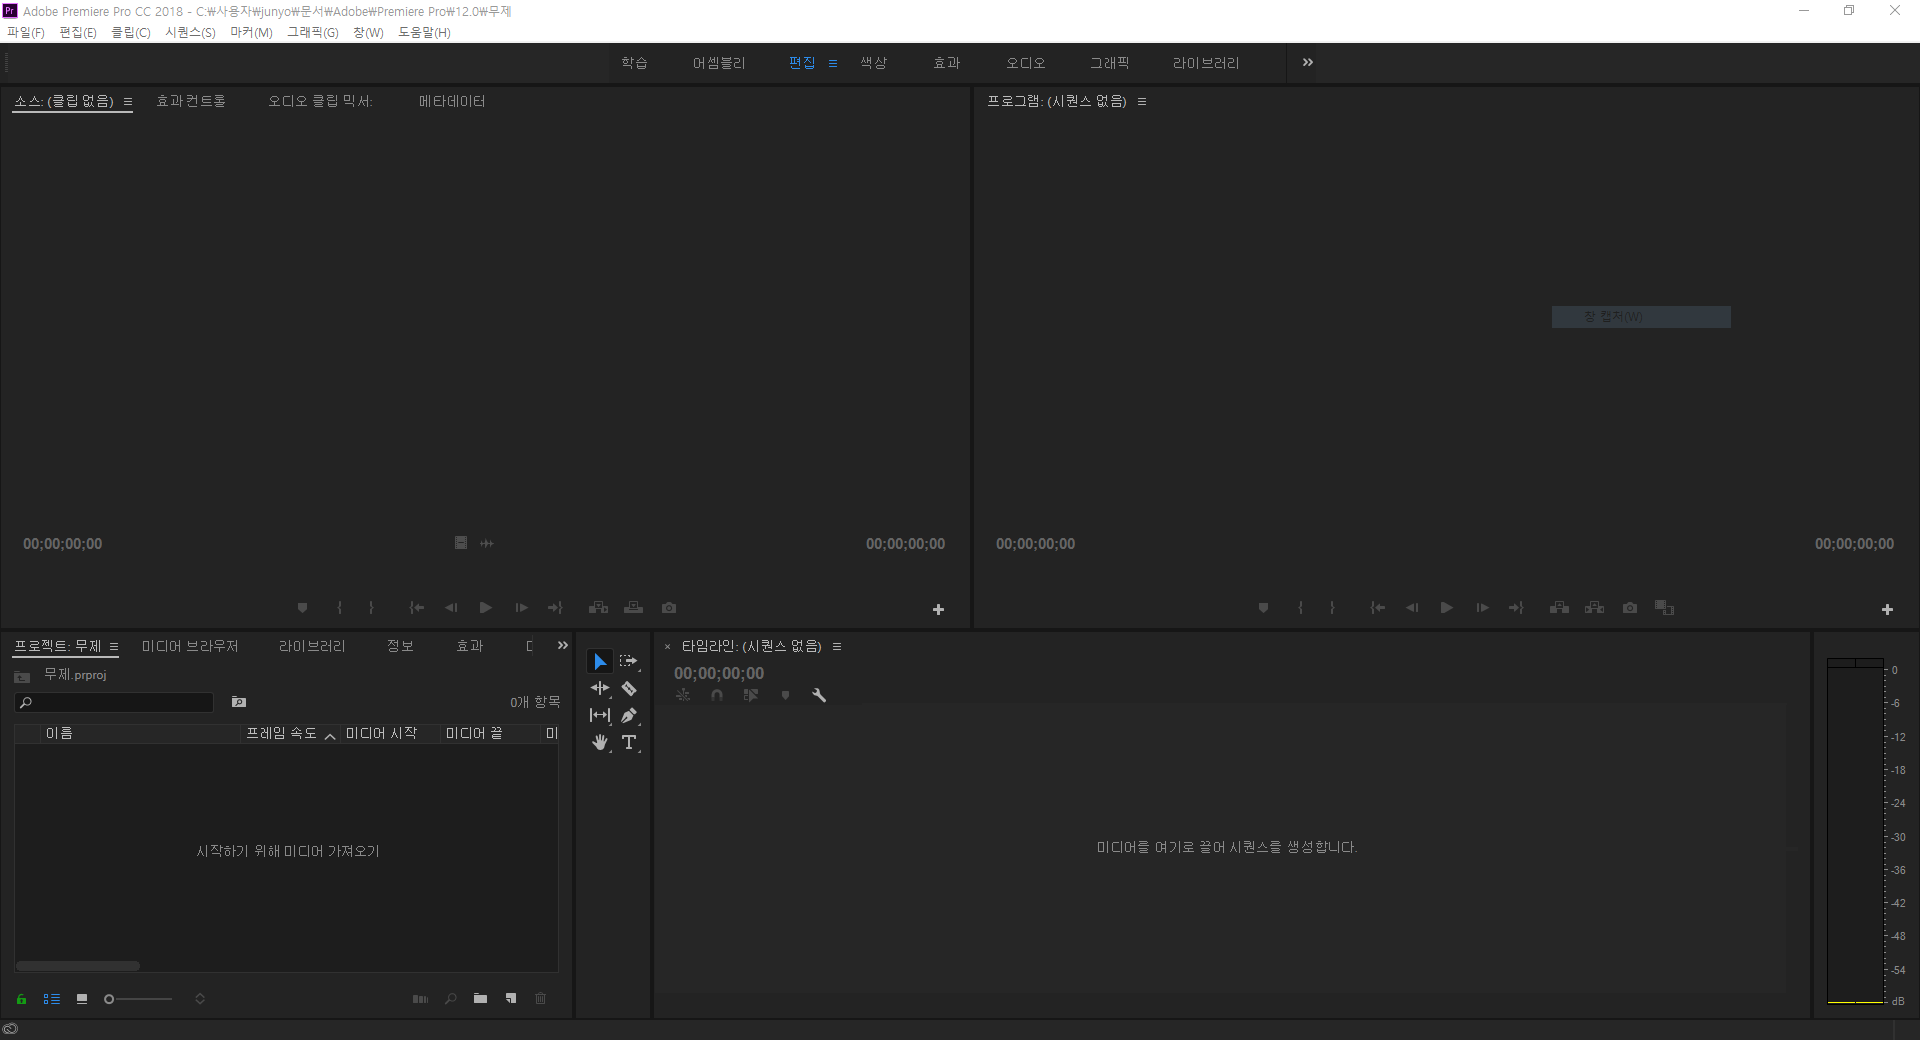Select the Hand tool

point(599,742)
